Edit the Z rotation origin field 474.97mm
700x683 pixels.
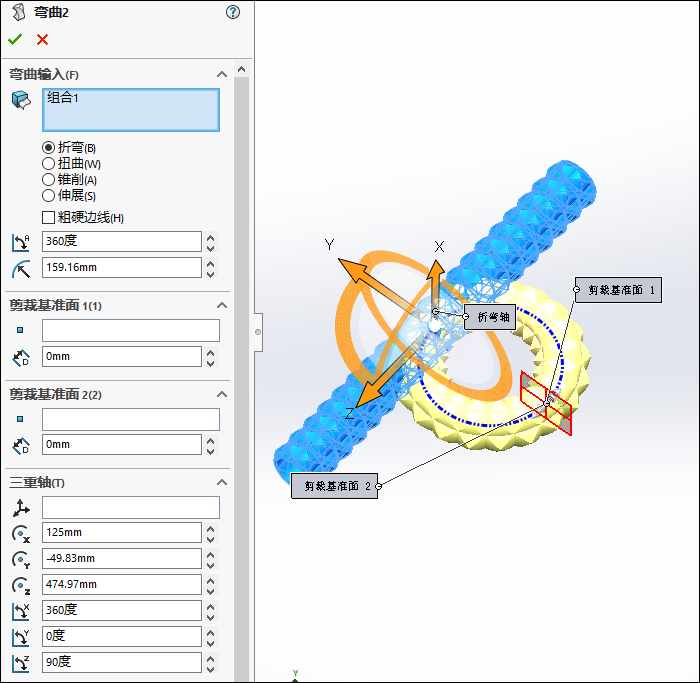pos(121,584)
